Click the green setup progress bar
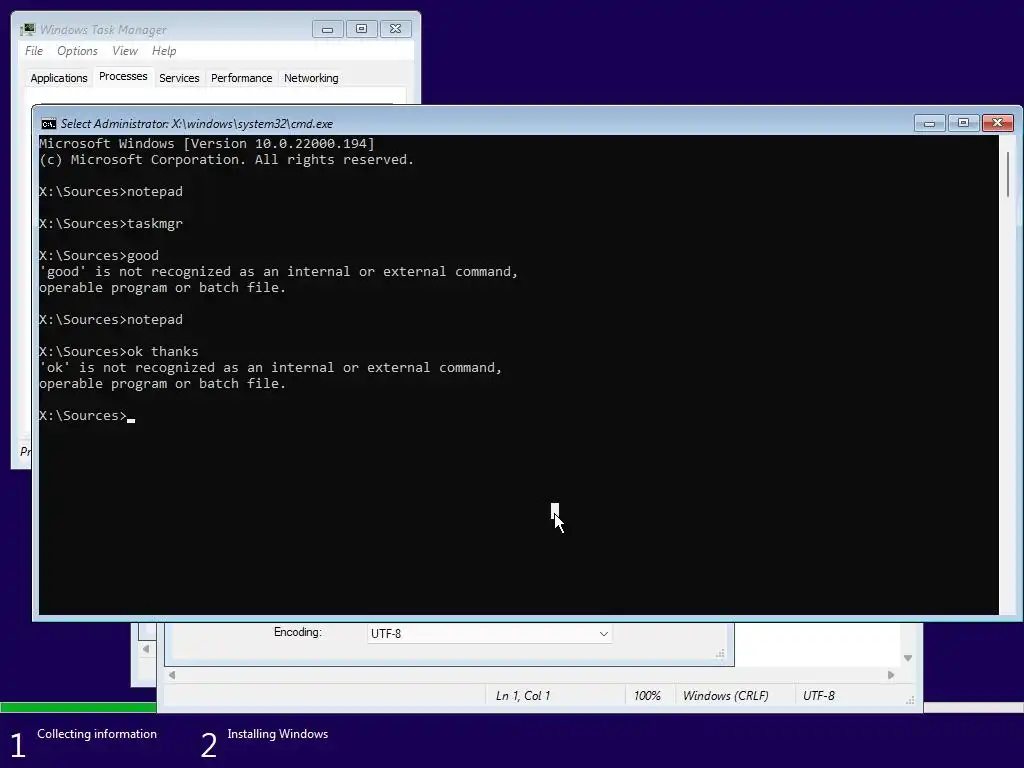The image size is (1024, 768). (78, 707)
